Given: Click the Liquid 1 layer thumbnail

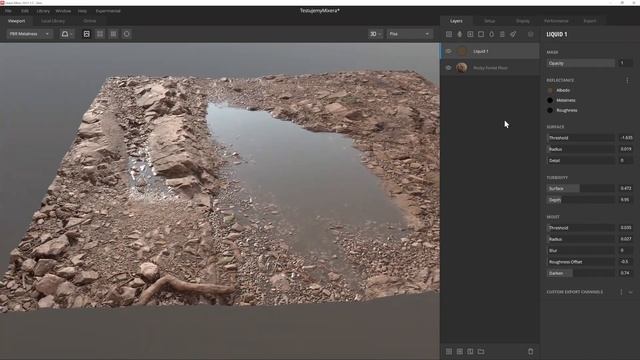Looking at the screenshot, I should (x=462, y=51).
